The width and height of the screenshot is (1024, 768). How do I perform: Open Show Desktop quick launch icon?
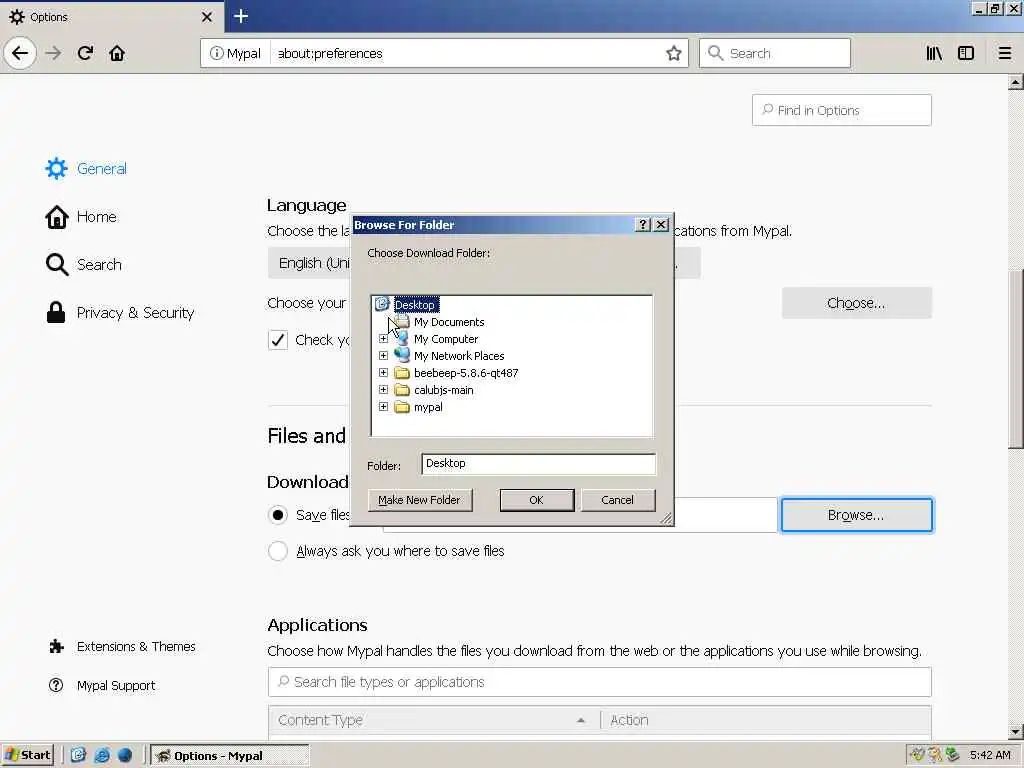[x=78, y=755]
